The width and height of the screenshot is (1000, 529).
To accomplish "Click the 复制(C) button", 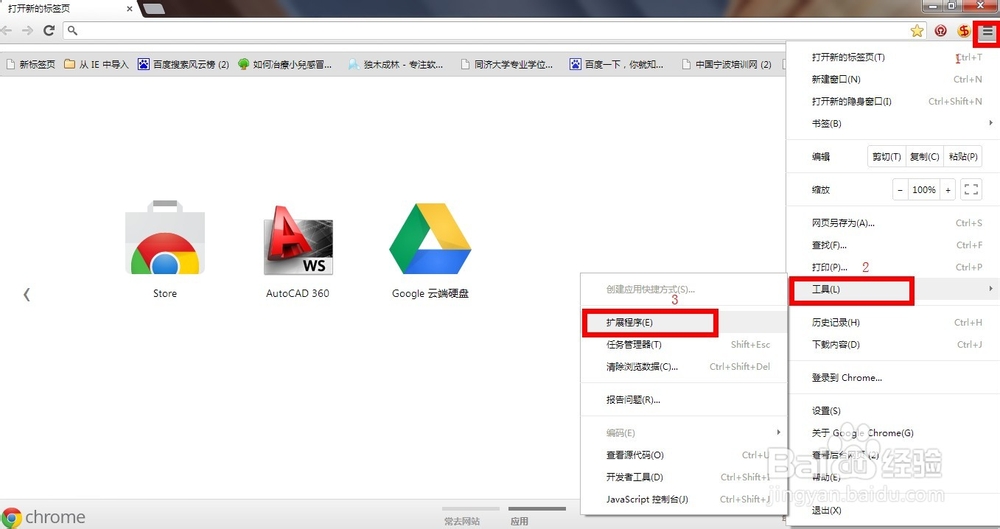I will (924, 156).
